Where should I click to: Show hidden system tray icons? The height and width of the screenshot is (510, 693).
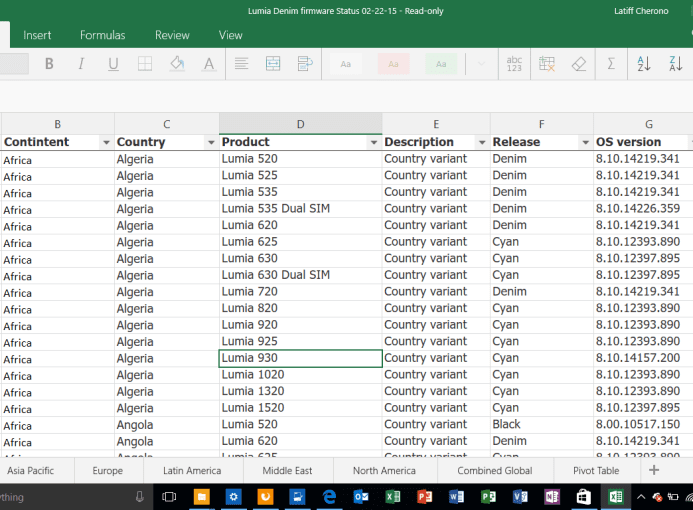(x=641, y=497)
